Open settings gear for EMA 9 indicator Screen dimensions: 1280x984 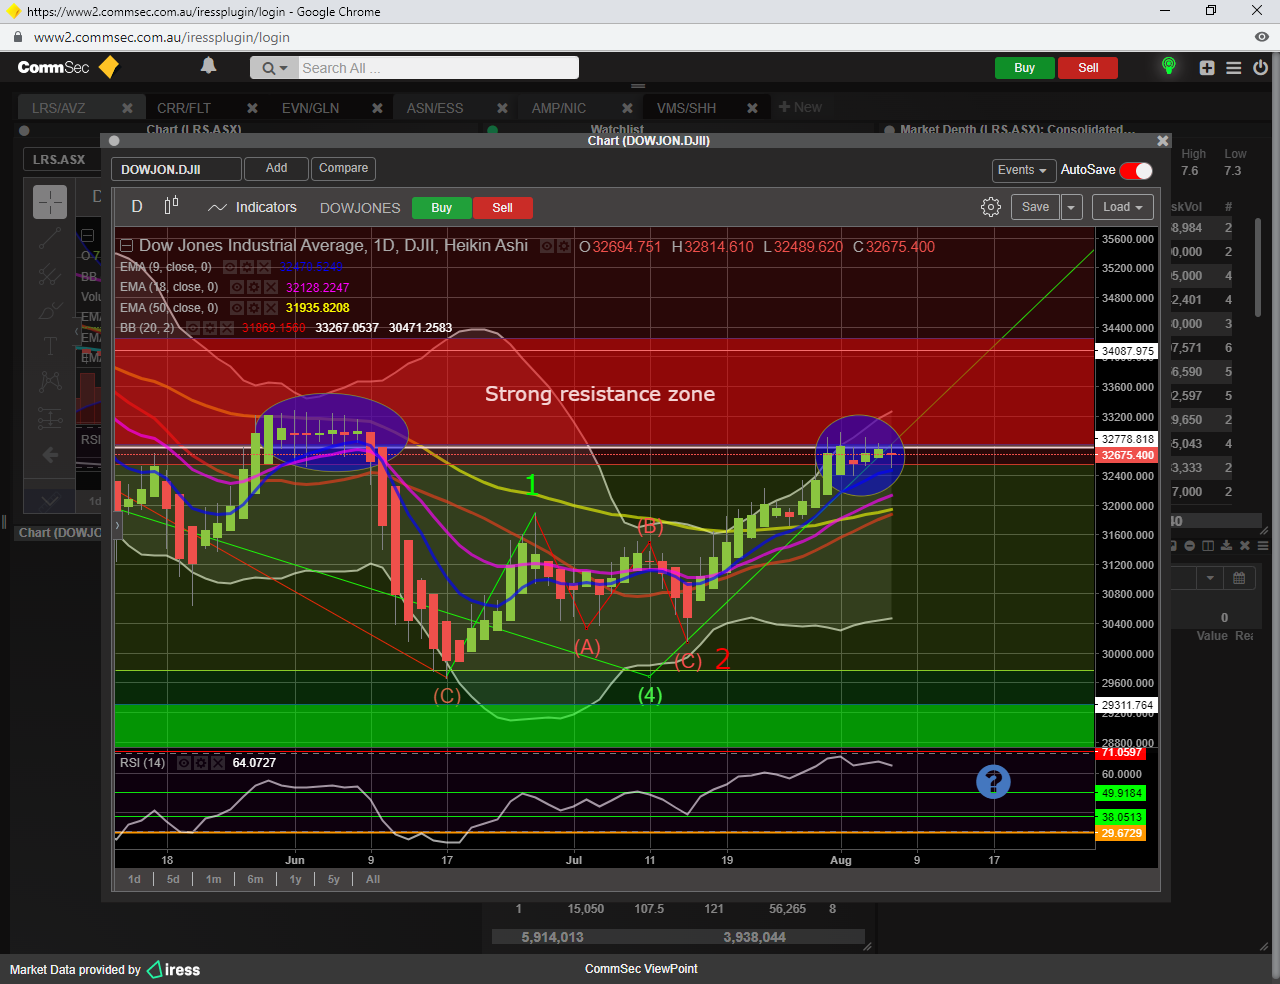coord(246,267)
